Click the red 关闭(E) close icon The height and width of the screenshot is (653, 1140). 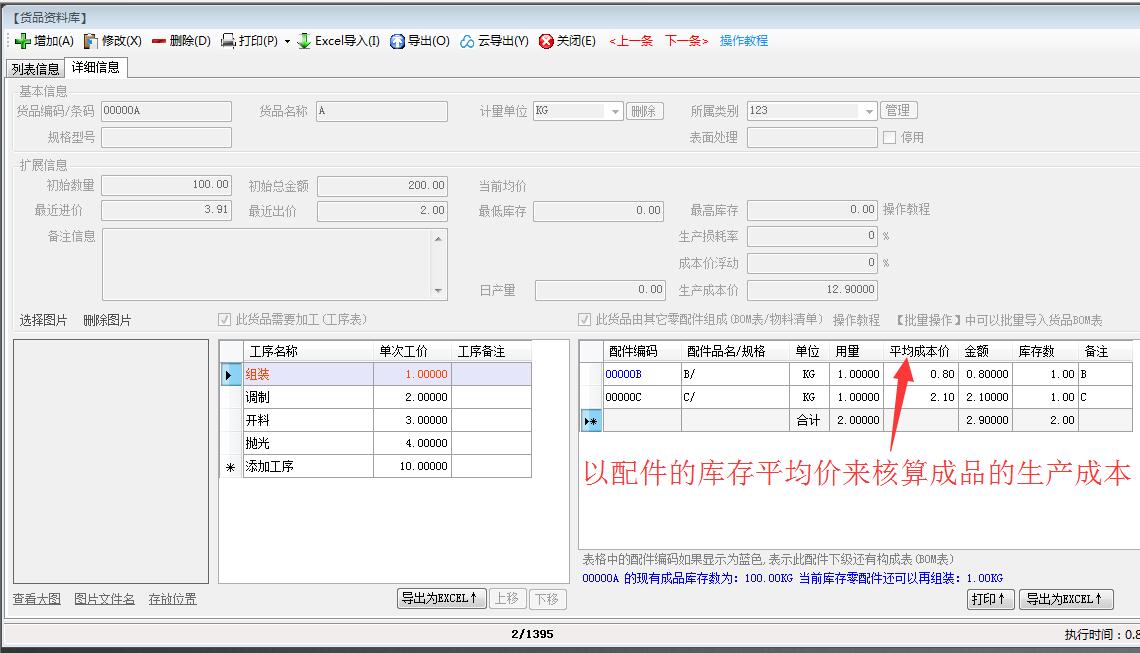point(546,41)
